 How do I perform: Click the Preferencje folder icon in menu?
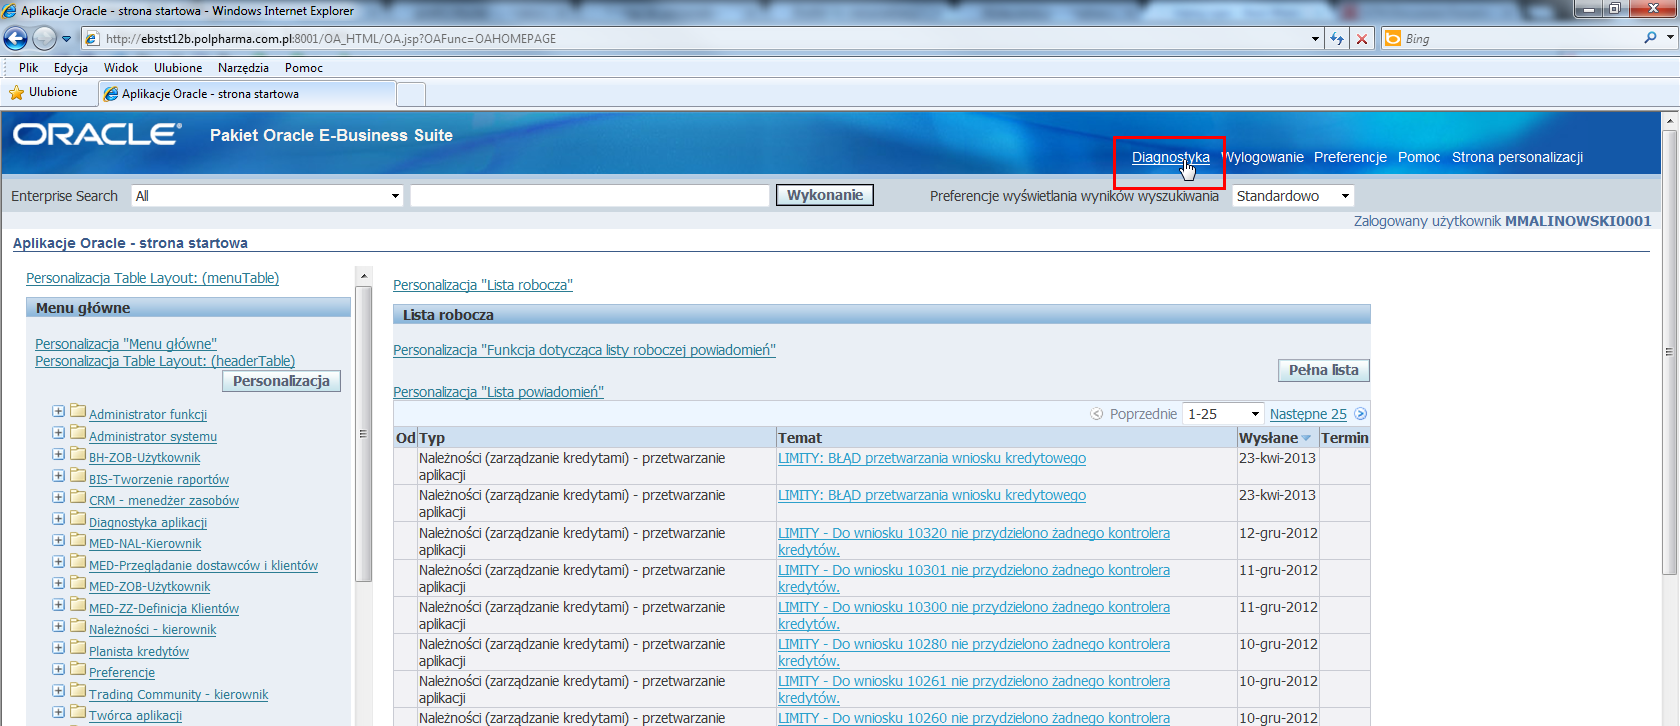pyautogui.click(x=78, y=670)
